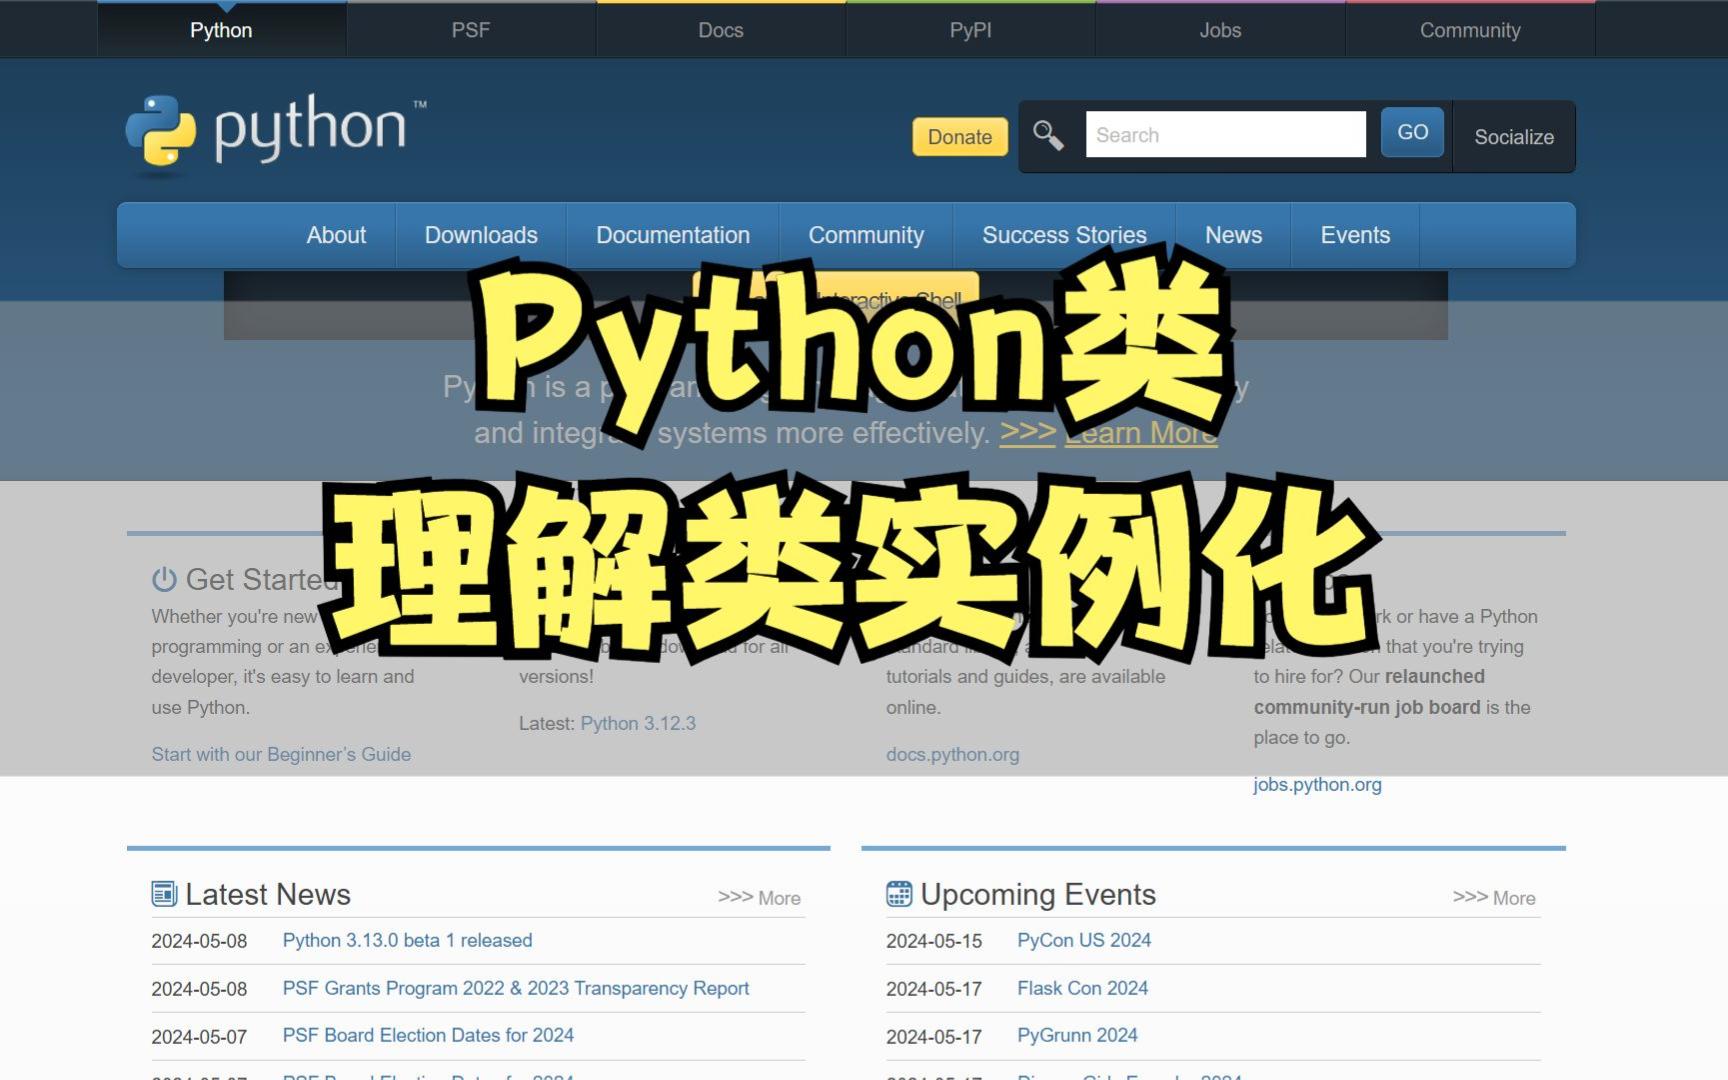Click the Upcoming Events calendar icon
This screenshot has width=1728, height=1080.
click(899, 894)
